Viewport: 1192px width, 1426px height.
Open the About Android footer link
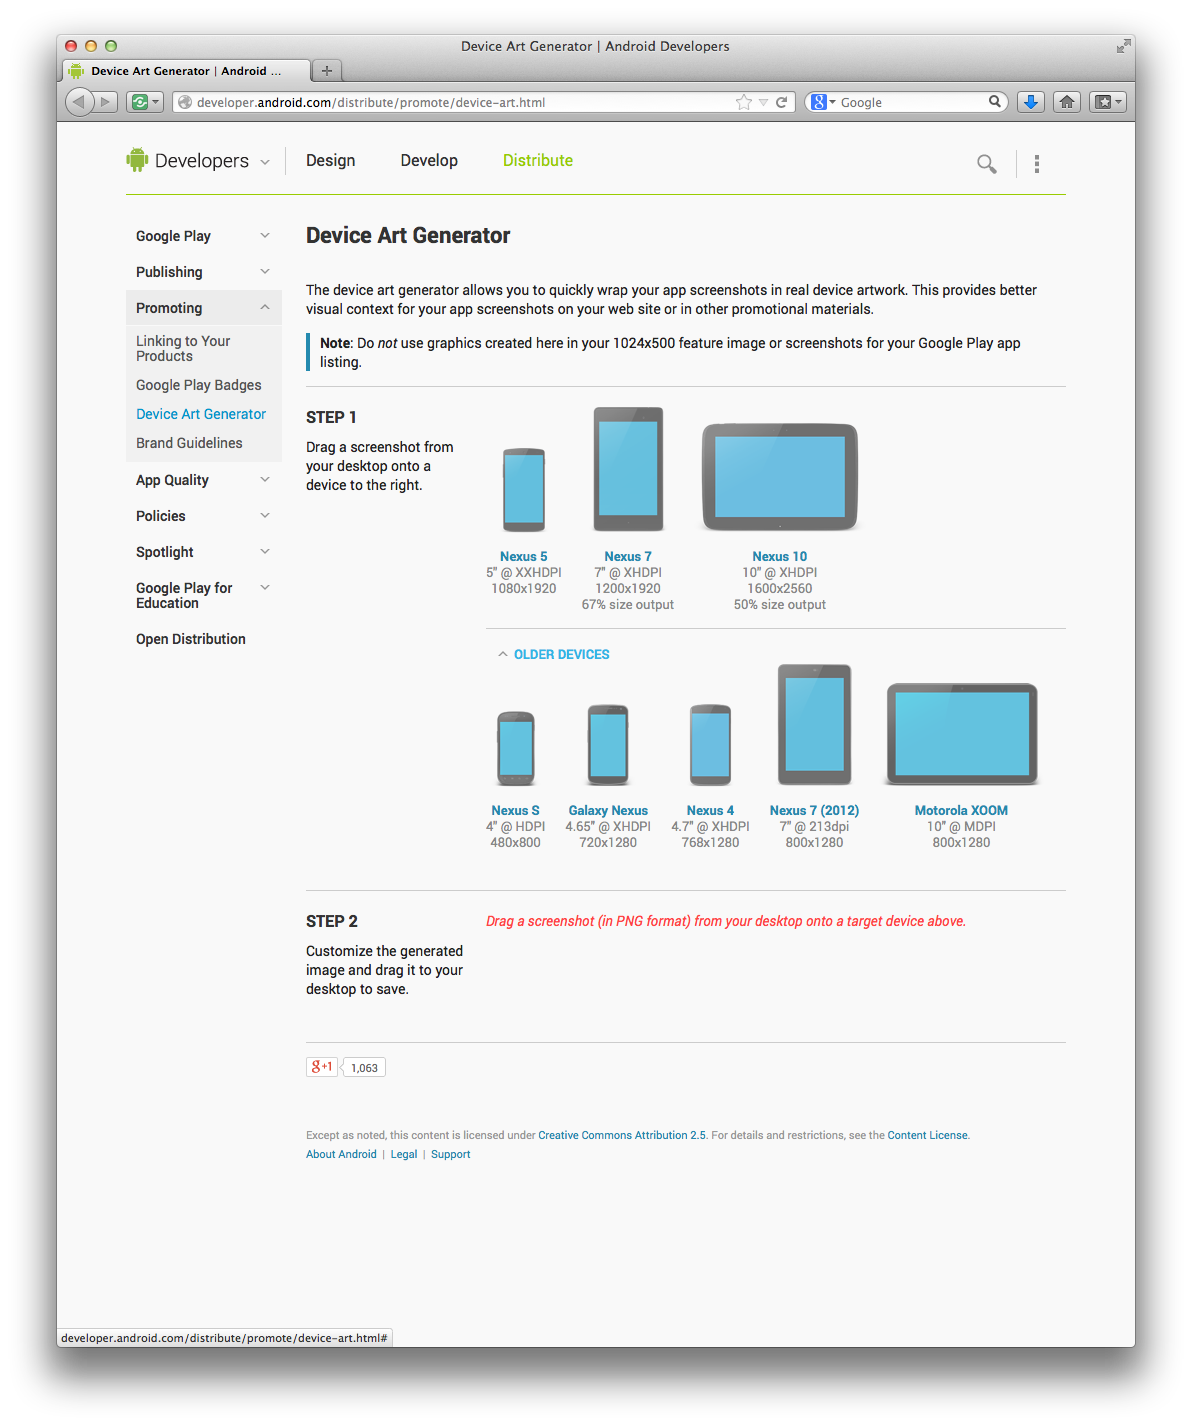tap(341, 1154)
